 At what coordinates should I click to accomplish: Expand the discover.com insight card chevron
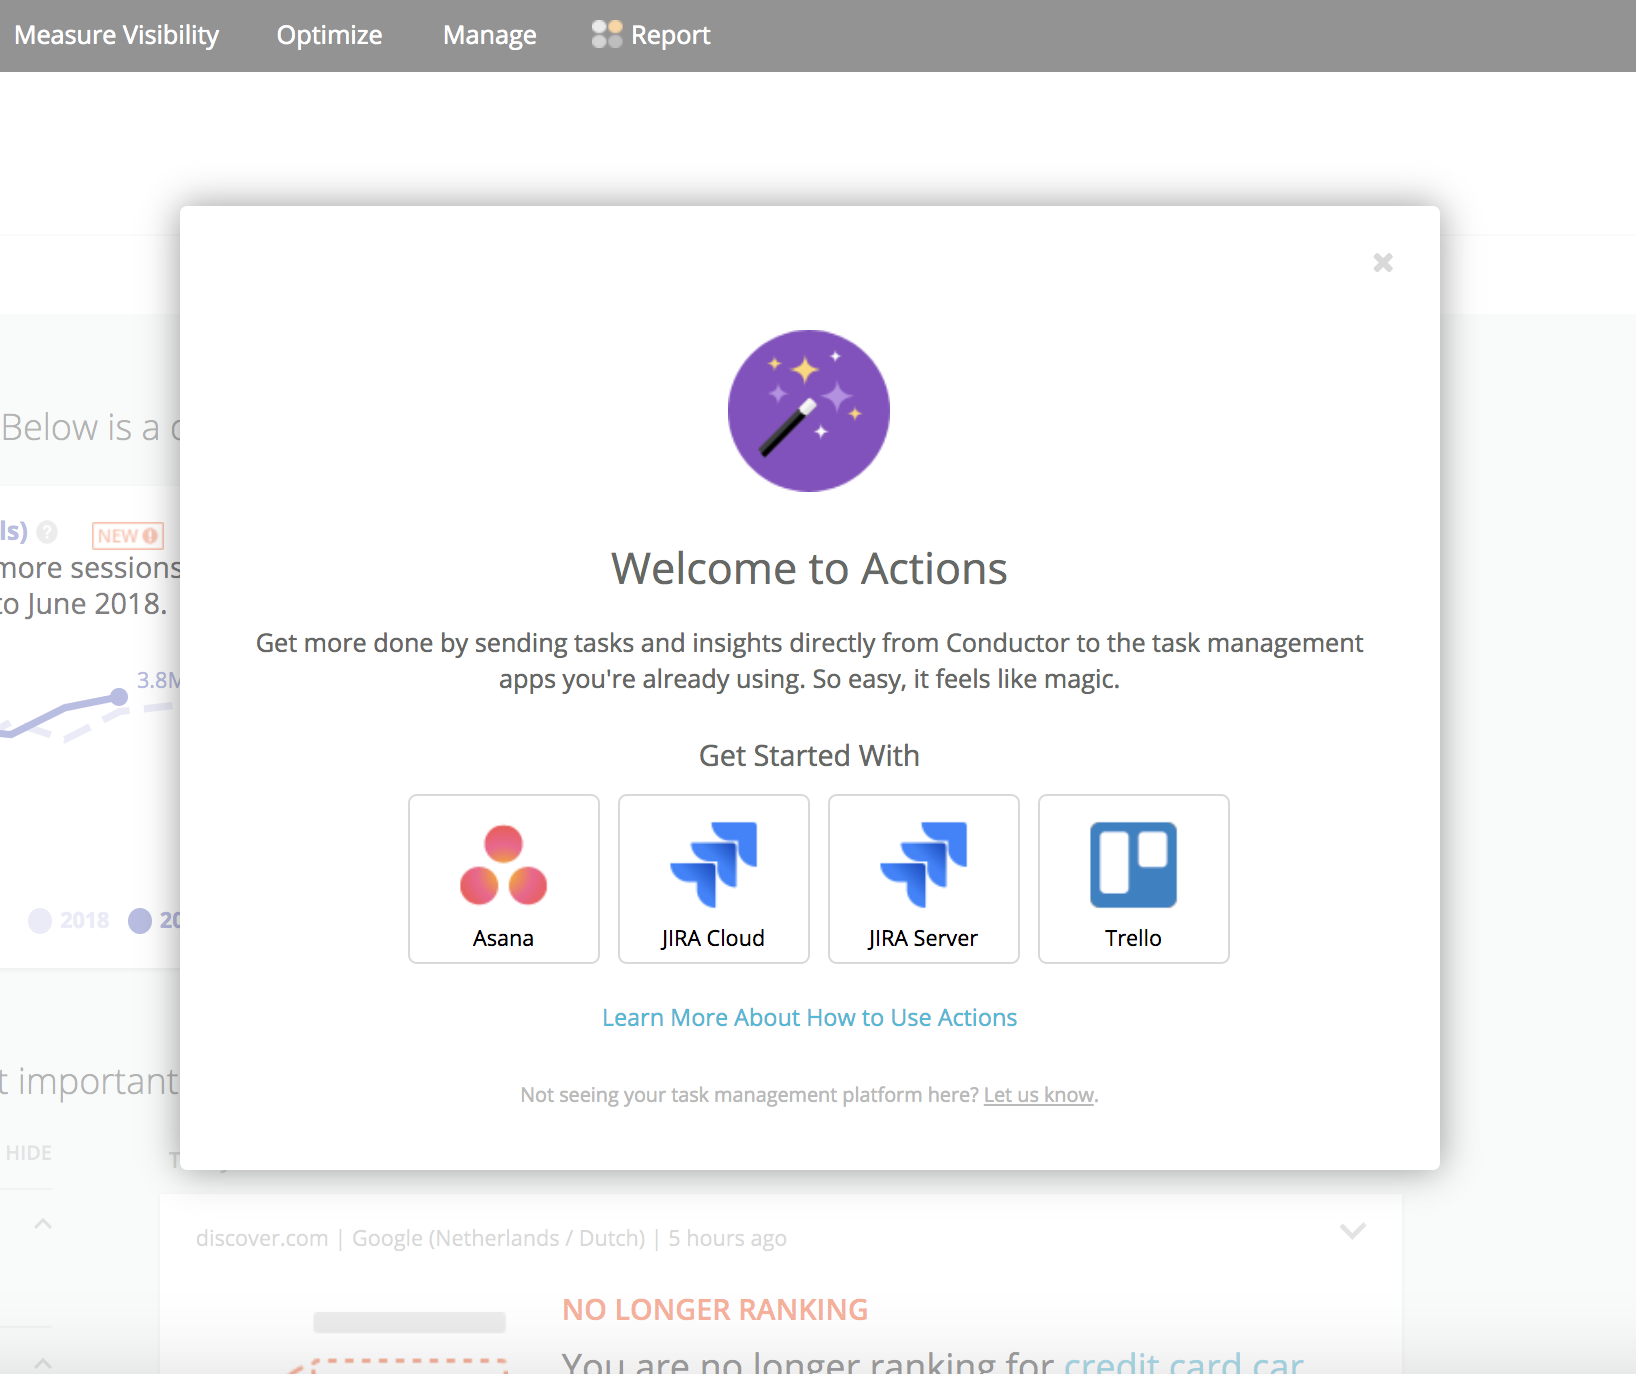(x=1353, y=1231)
